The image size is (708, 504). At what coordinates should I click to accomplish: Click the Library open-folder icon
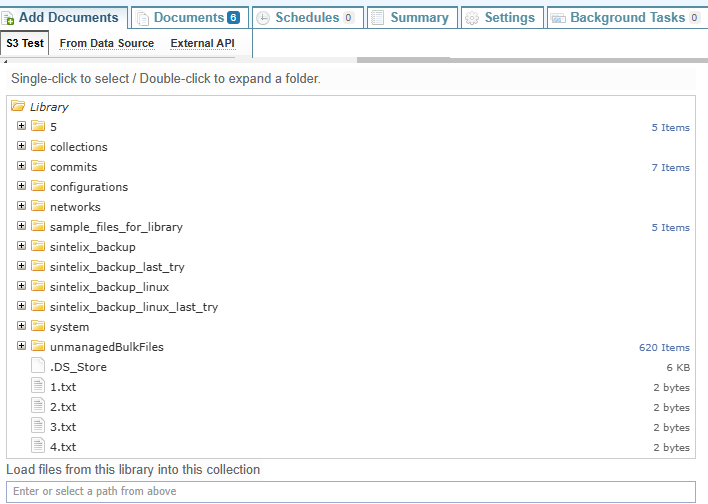click(18, 106)
